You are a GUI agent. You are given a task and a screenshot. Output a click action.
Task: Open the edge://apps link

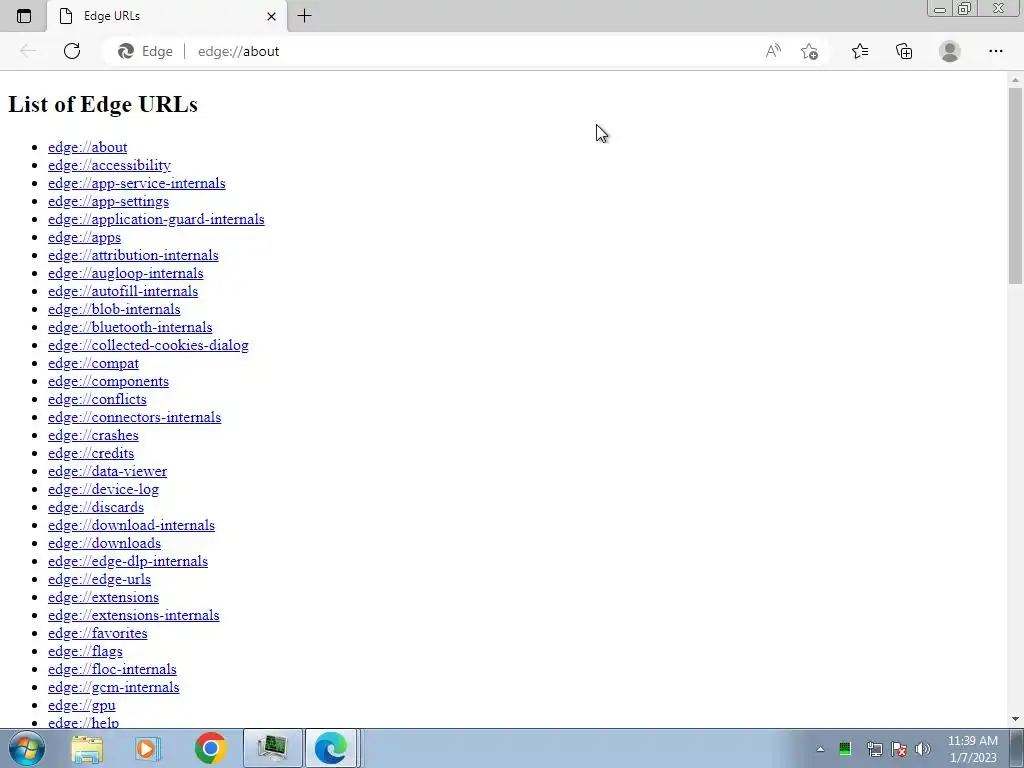point(84,238)
